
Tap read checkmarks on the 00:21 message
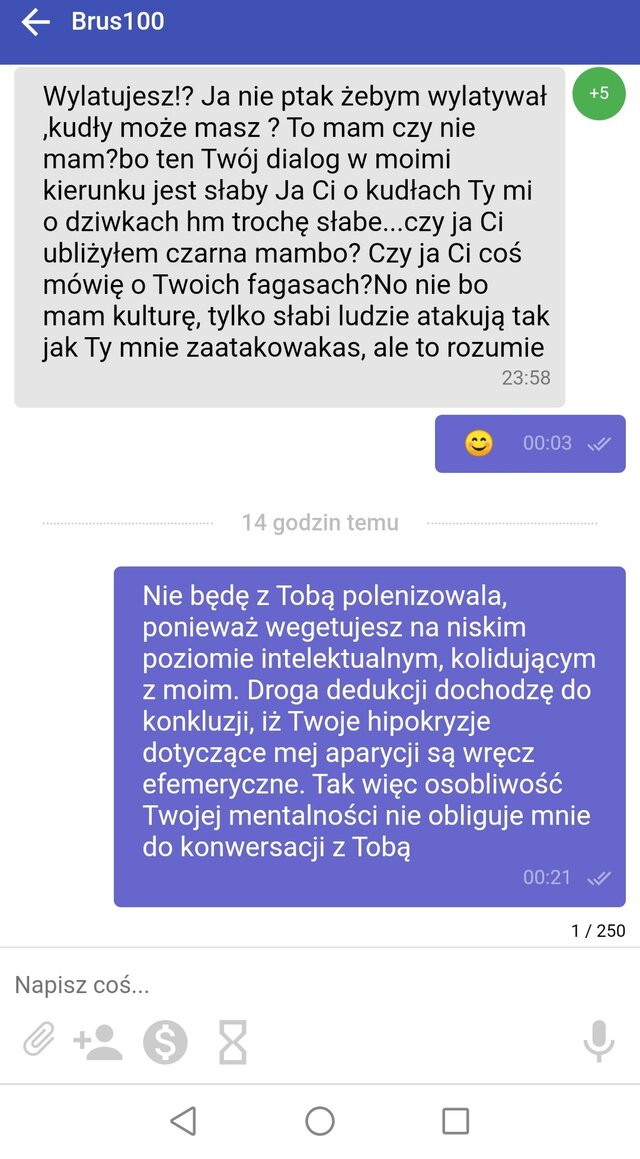point(599,878)
